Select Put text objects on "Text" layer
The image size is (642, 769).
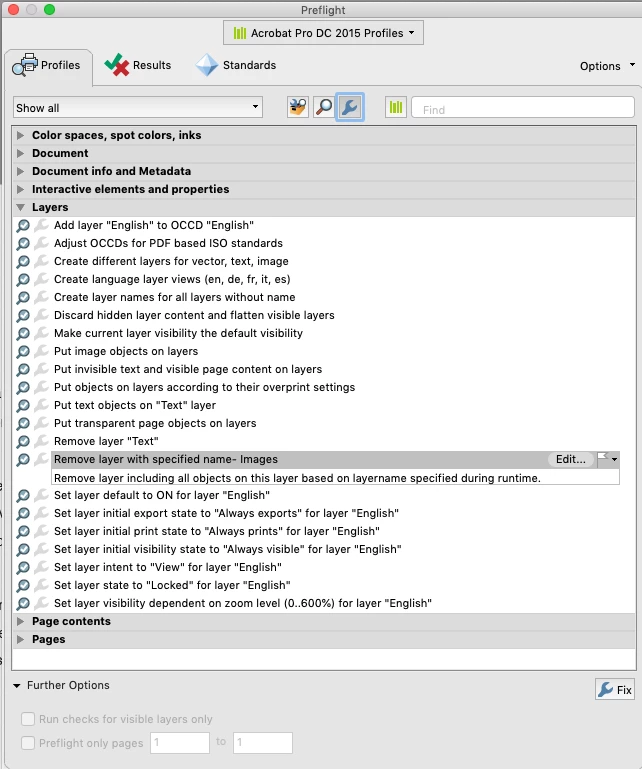(x=135, y=405)
